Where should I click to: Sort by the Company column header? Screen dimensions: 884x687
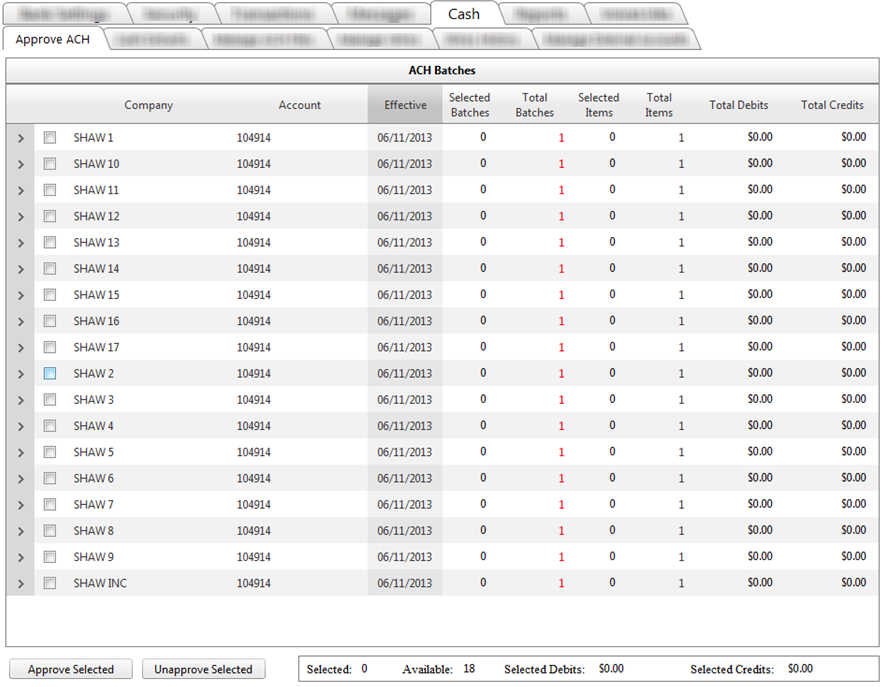tap(148, 105)
